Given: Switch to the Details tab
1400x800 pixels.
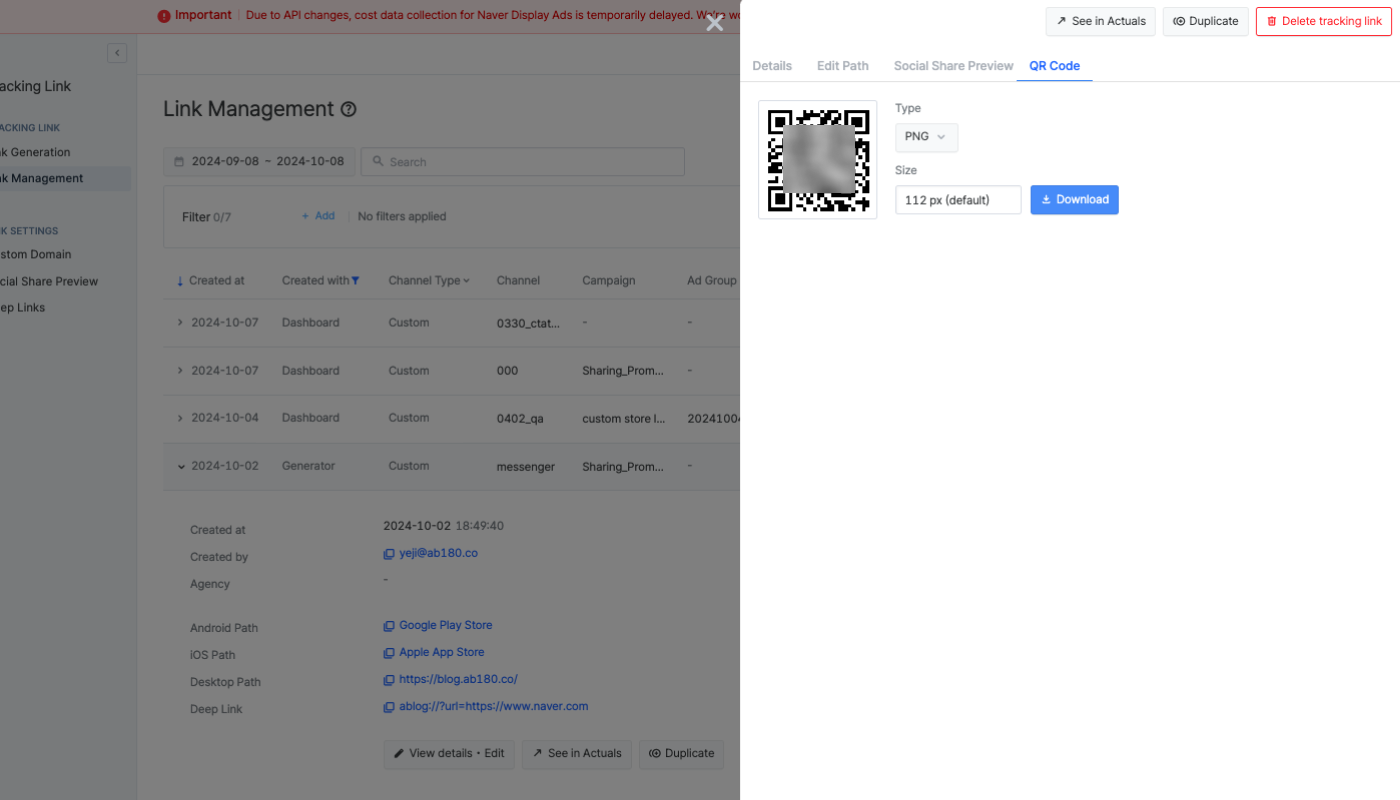Looking at the screenshot, I should [x=772, y=66].
